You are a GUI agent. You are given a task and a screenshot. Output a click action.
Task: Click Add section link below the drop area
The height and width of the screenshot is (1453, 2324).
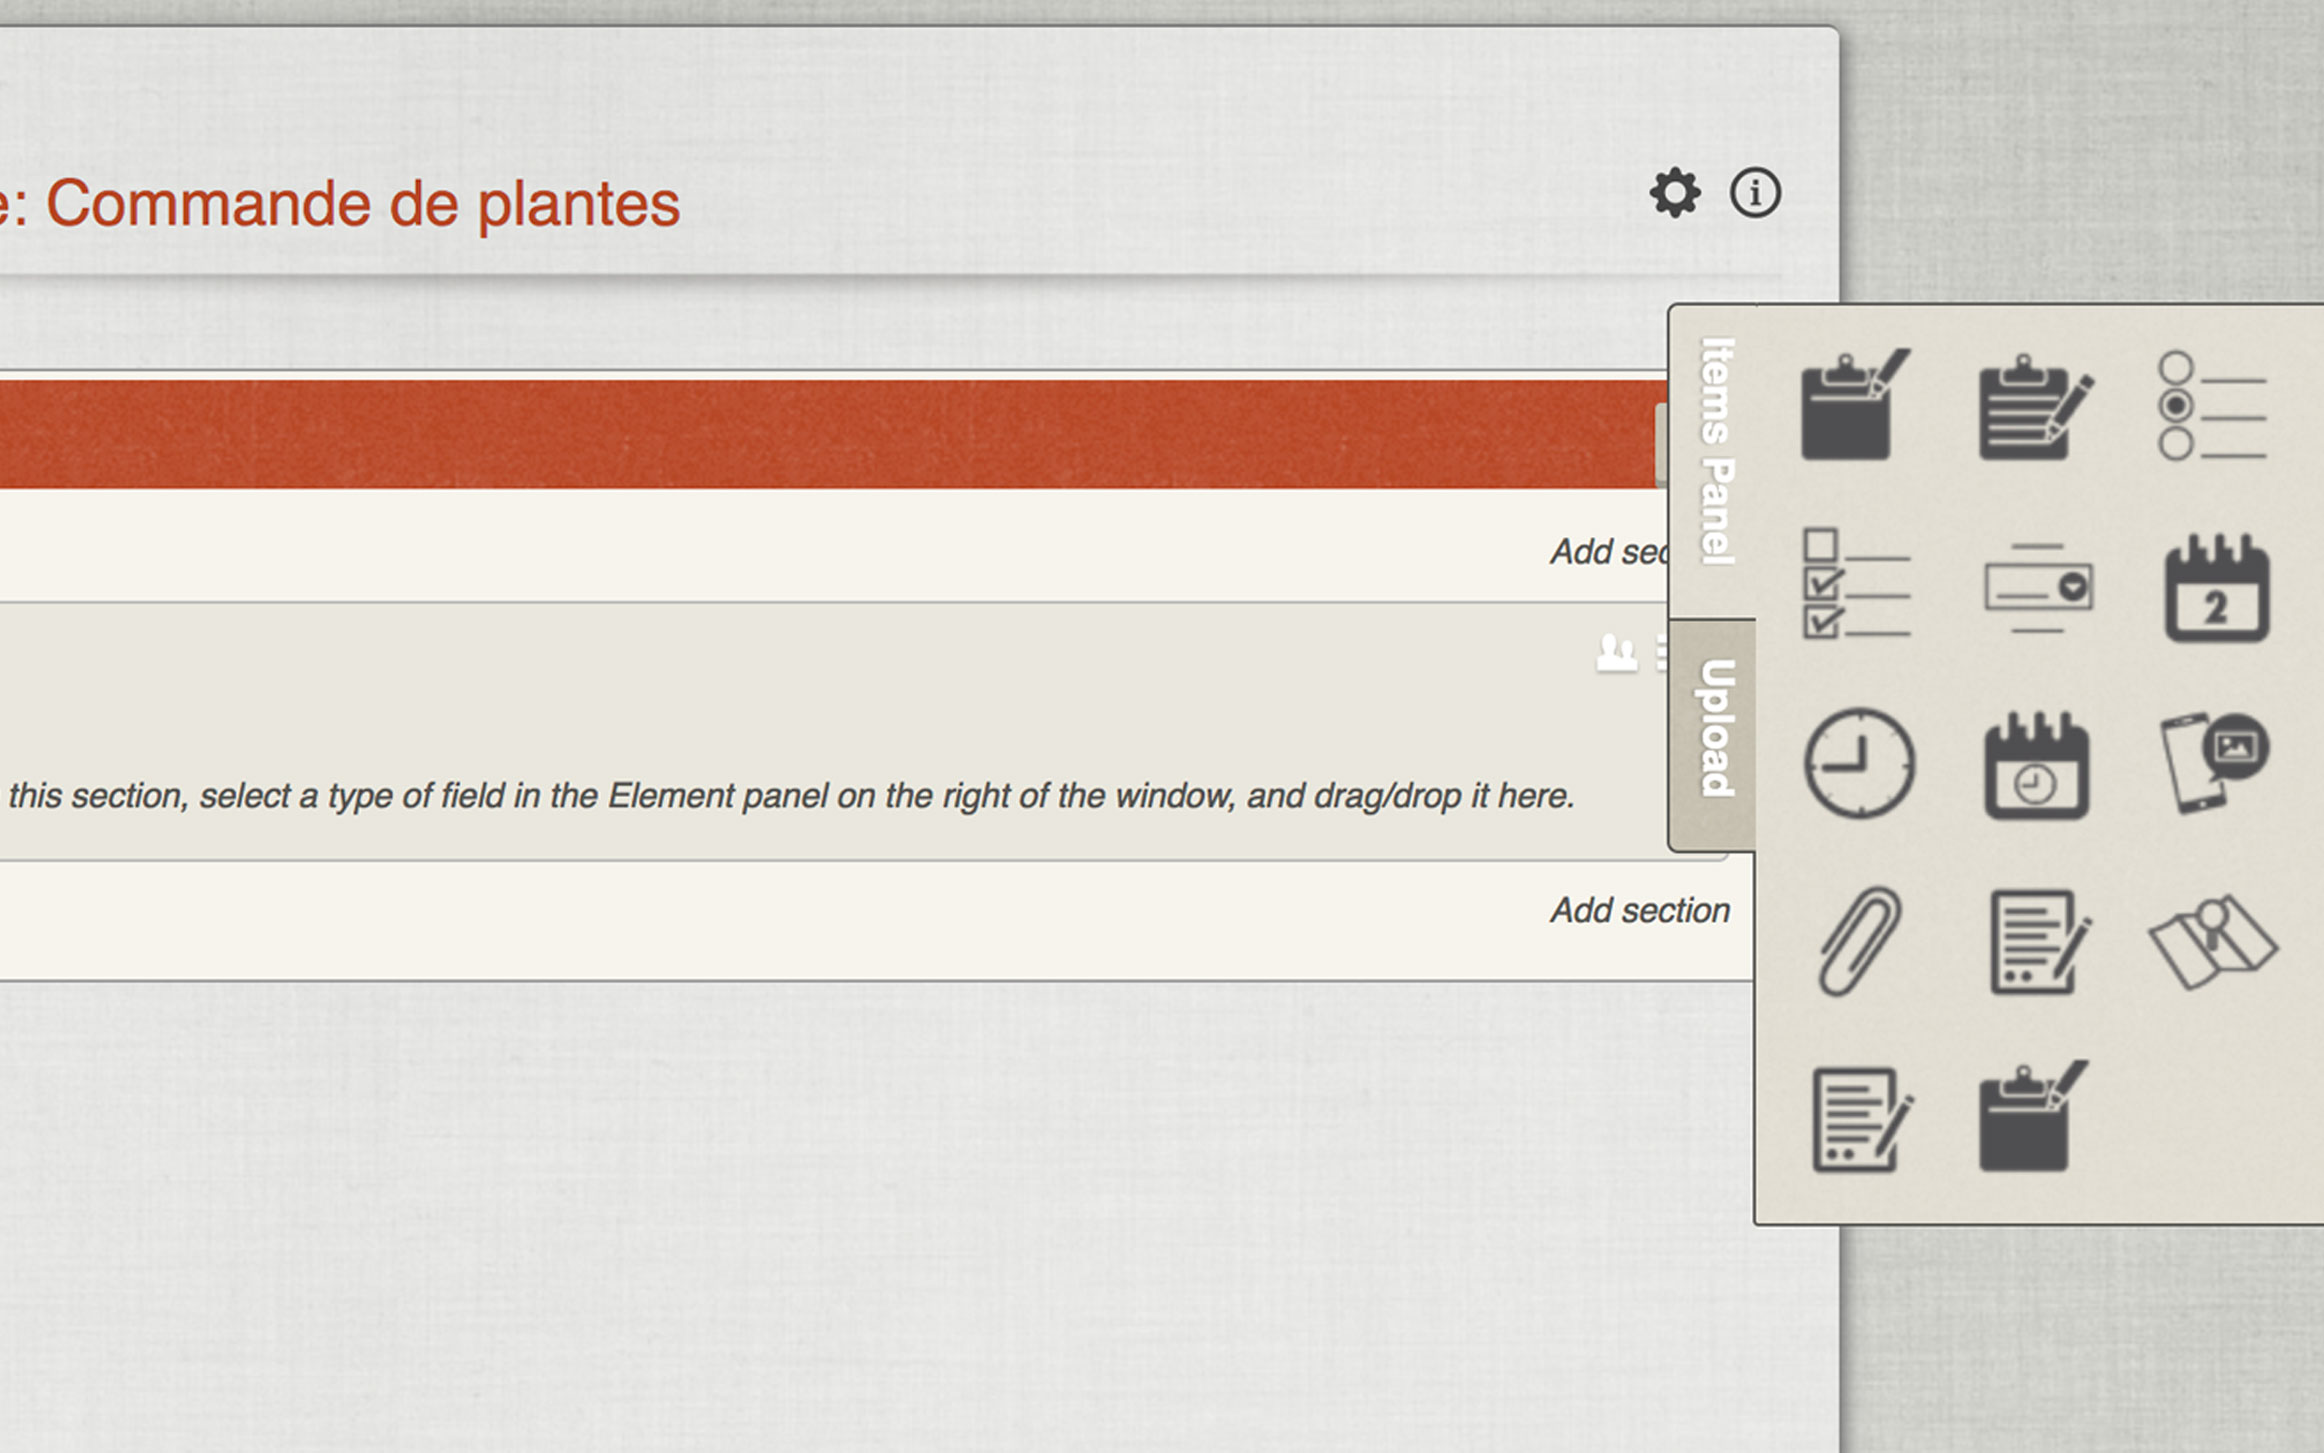[1639, 911]
